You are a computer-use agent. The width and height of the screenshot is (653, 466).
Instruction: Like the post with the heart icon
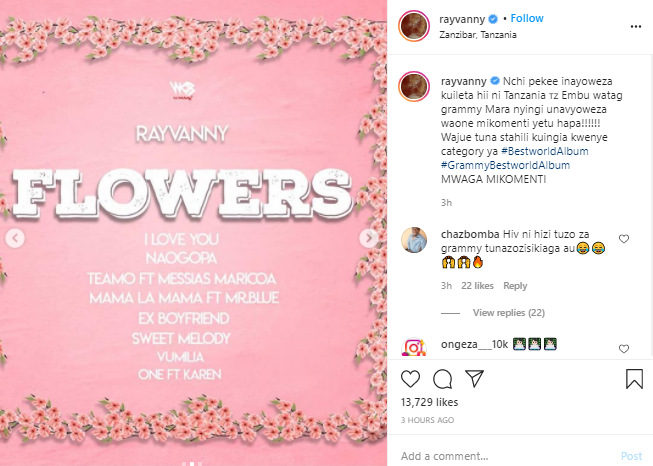(410, 379)
